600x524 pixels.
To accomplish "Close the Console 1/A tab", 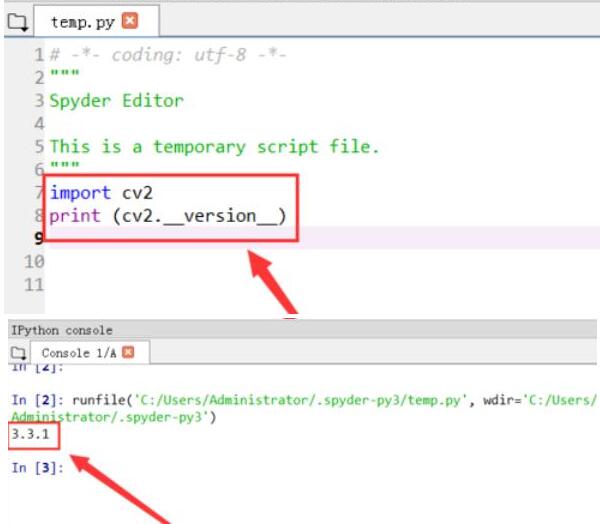I will [128, 353].
